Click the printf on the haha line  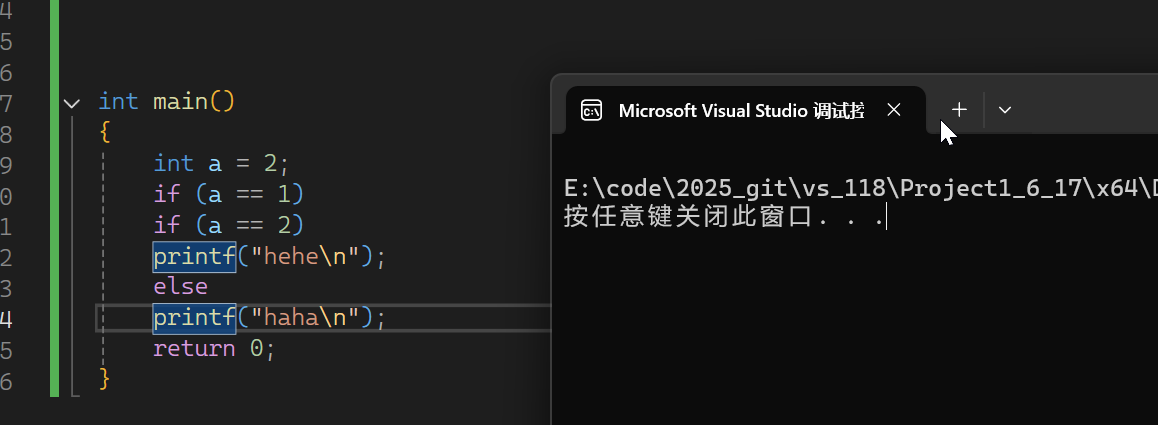tap(194, 318)
